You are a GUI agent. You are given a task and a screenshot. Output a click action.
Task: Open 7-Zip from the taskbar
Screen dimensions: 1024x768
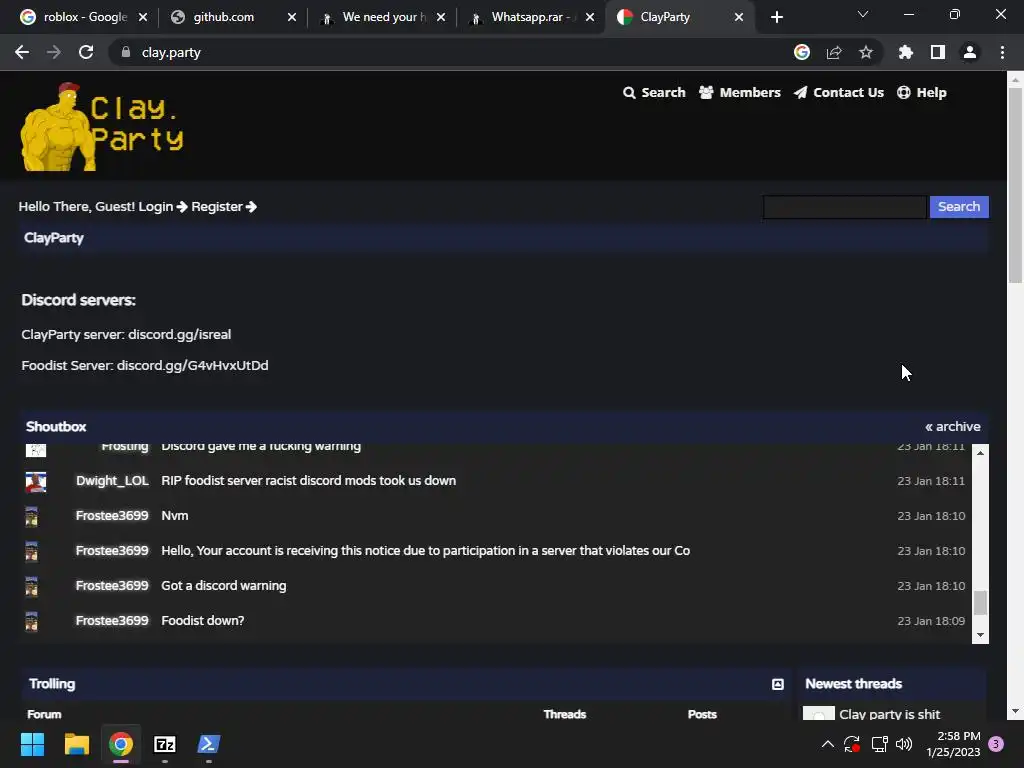coord(165,744)
